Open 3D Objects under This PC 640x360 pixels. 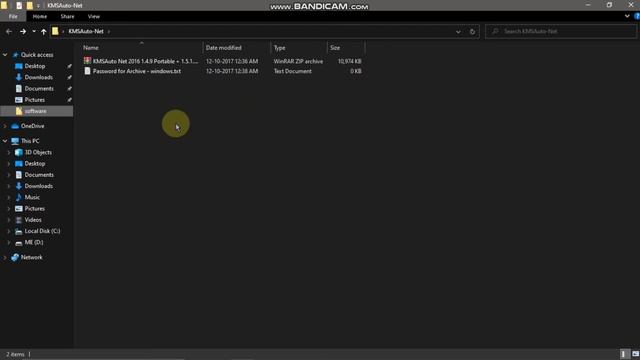click(38, 152)
